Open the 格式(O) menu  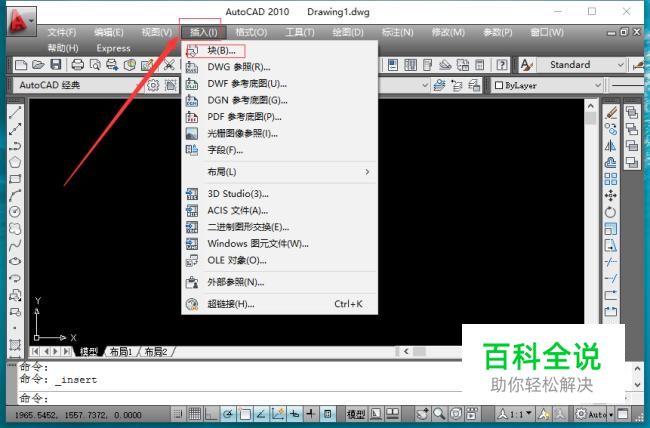(x=251, y=32)
